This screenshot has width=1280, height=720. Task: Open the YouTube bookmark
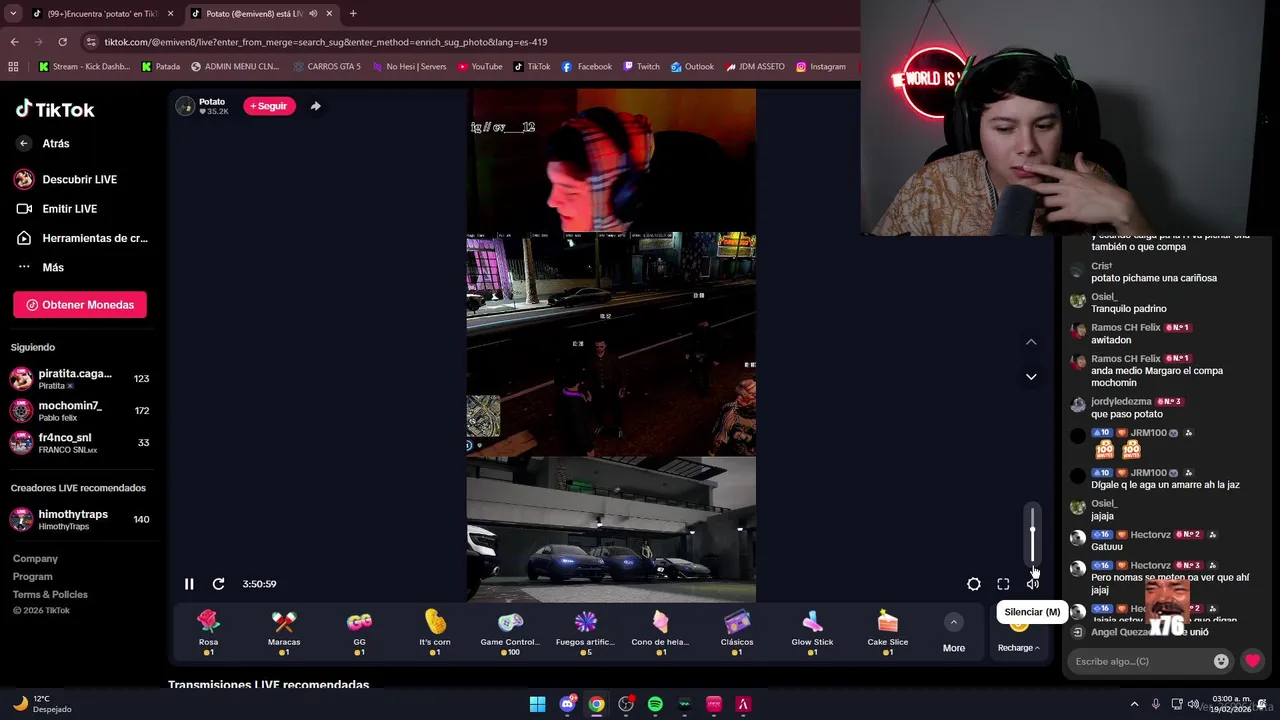click(480, 67)
